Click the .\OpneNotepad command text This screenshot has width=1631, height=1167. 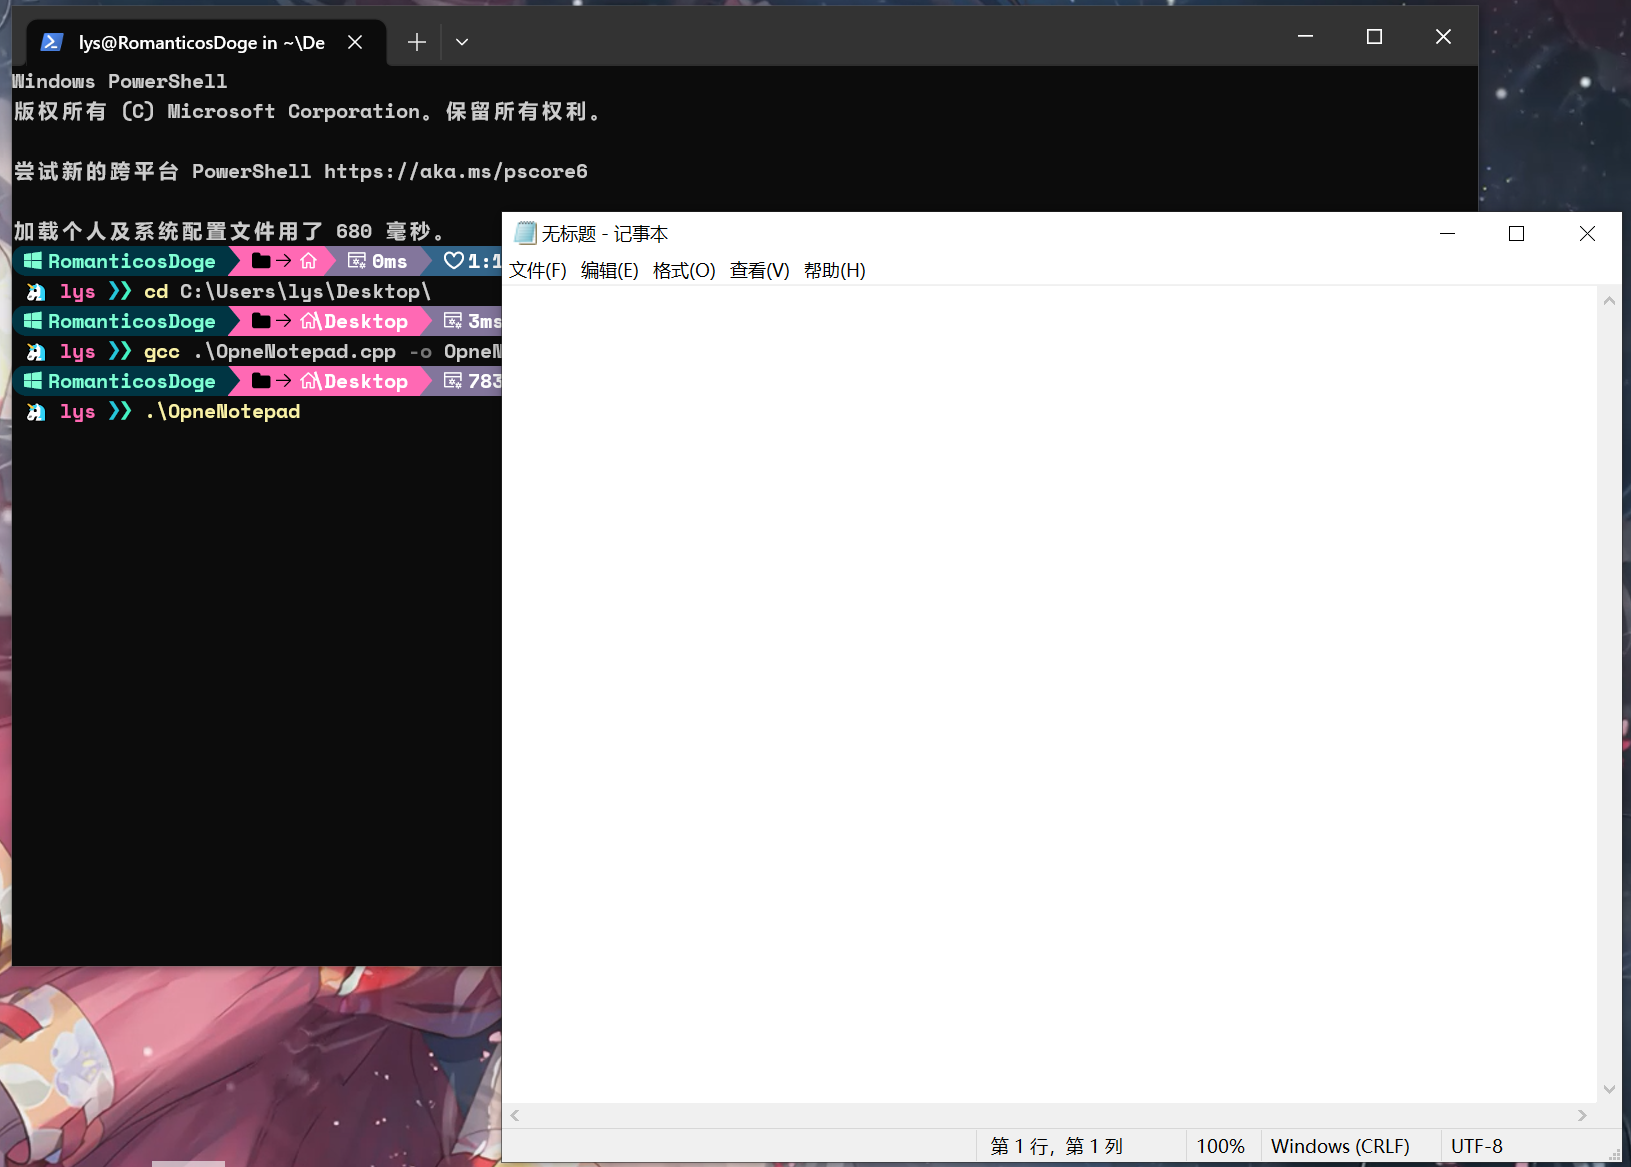point(223,411)
